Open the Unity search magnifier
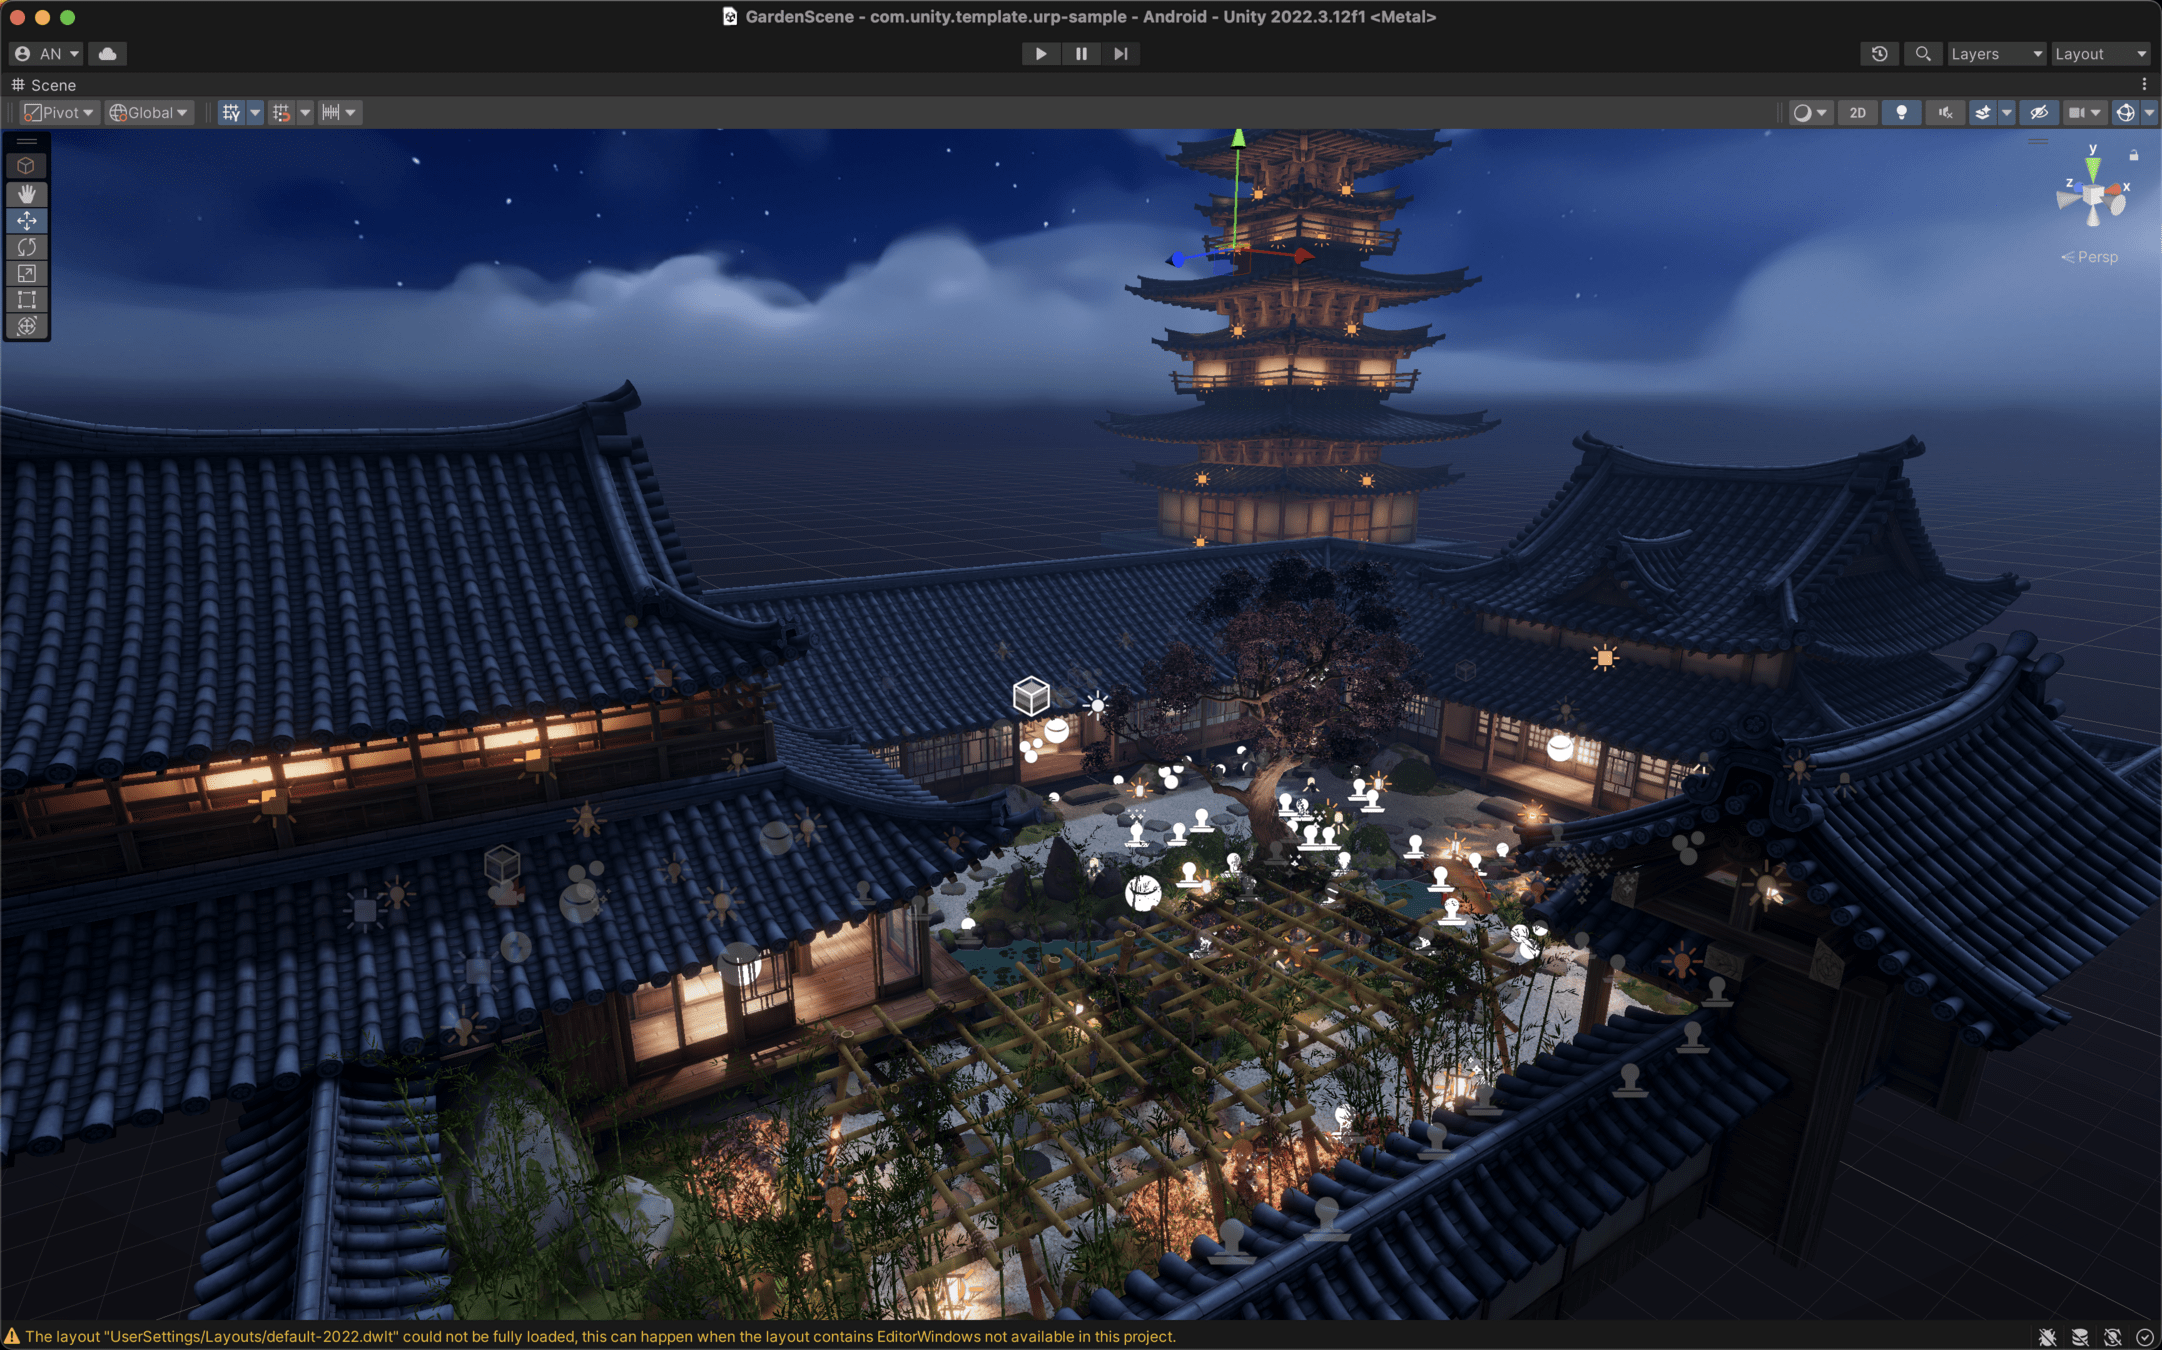The width and height of the screenshot is (2162, 1350). (1922, 54)
